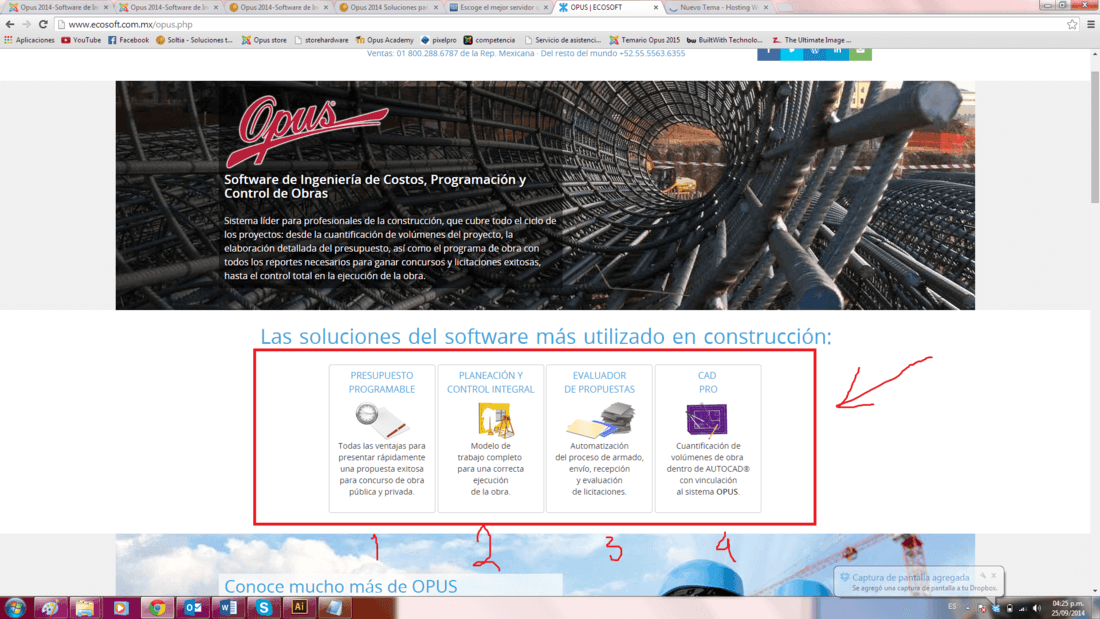Open the 'competencia' bookmark
The height and width of the screenshot is (619, 1100).
489,40
